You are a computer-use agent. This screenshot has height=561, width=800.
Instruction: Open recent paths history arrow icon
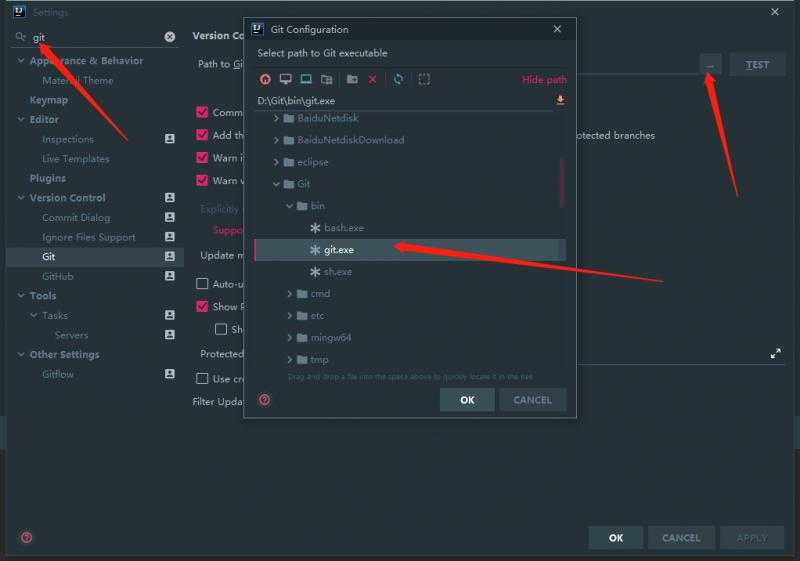(560, 100)
